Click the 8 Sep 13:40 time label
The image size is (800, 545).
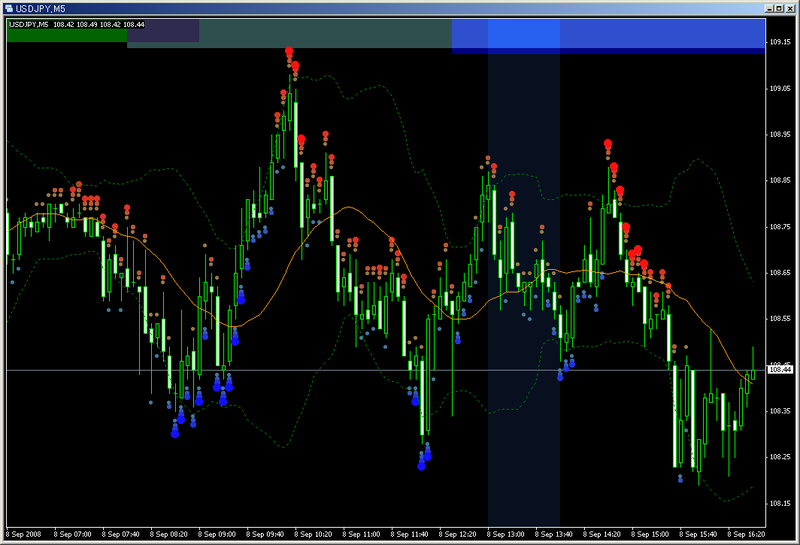(554, 534)
